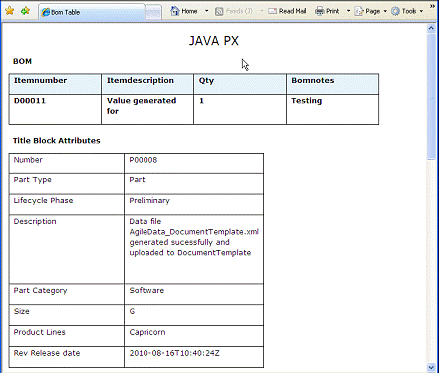439x373 pixels.
Task: Expand the Feeds dropdown arrow
Action: click(x=262, y=11)
